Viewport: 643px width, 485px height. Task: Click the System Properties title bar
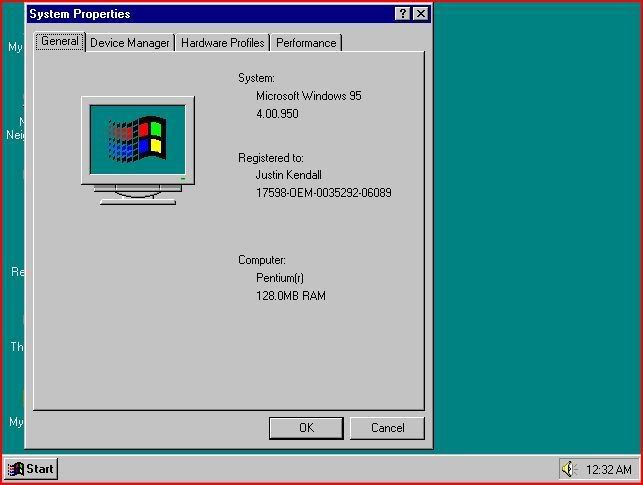(x=200, y=14)
